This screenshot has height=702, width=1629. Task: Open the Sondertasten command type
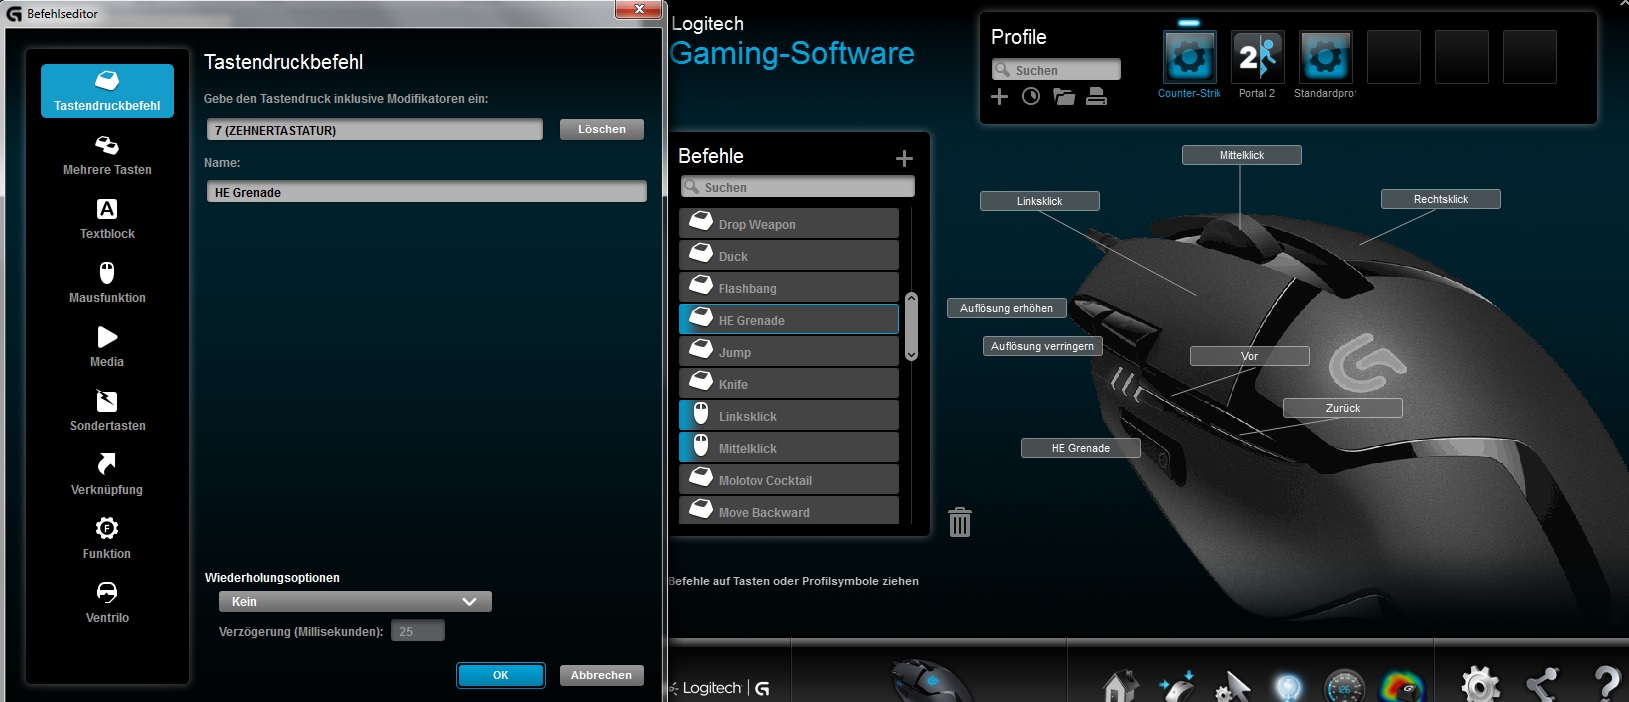pos(107,412)
